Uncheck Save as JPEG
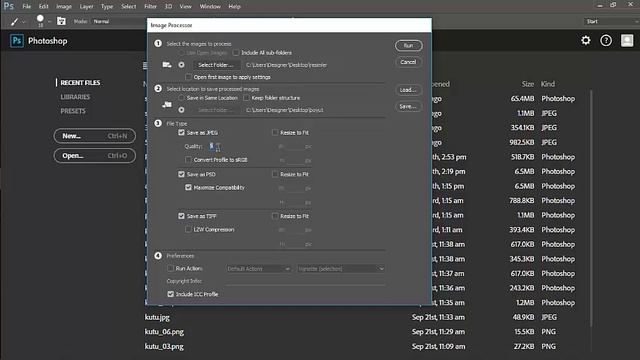This screenshot has width=640, height=360. [x=181, y=133]
